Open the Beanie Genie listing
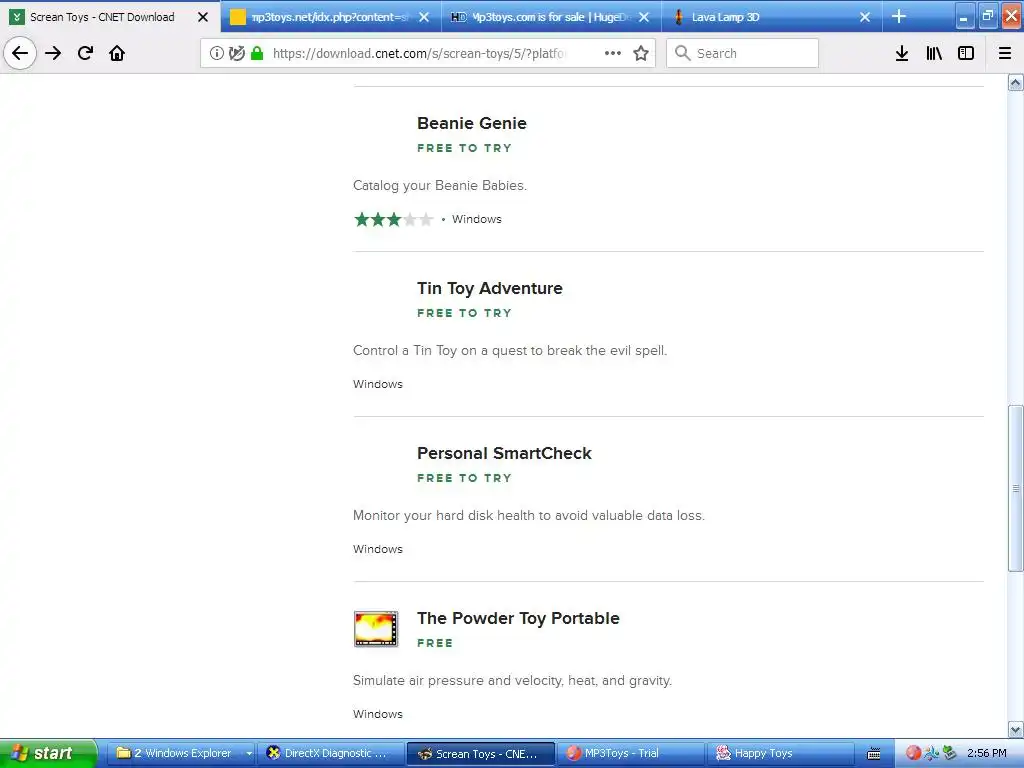Image resolution: width=1024 pixels, height=768 pixels. coord(472,123)
